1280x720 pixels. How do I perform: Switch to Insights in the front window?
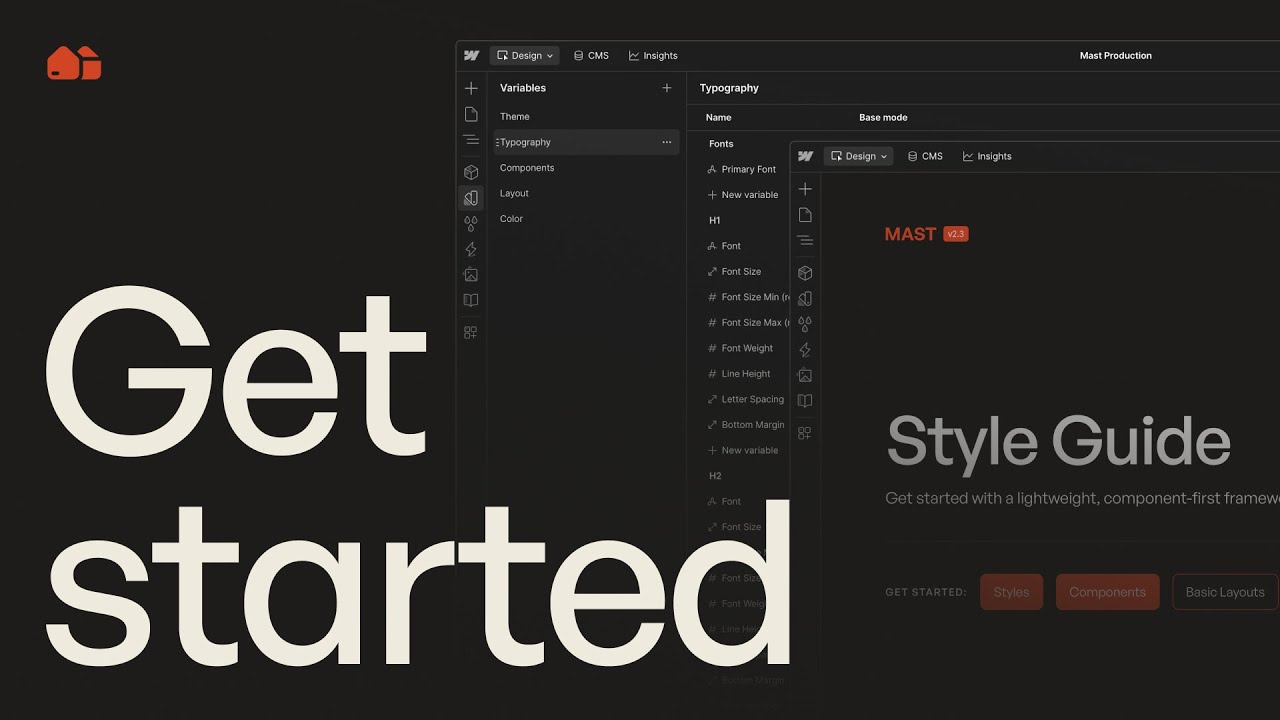[x=987, y=156]
